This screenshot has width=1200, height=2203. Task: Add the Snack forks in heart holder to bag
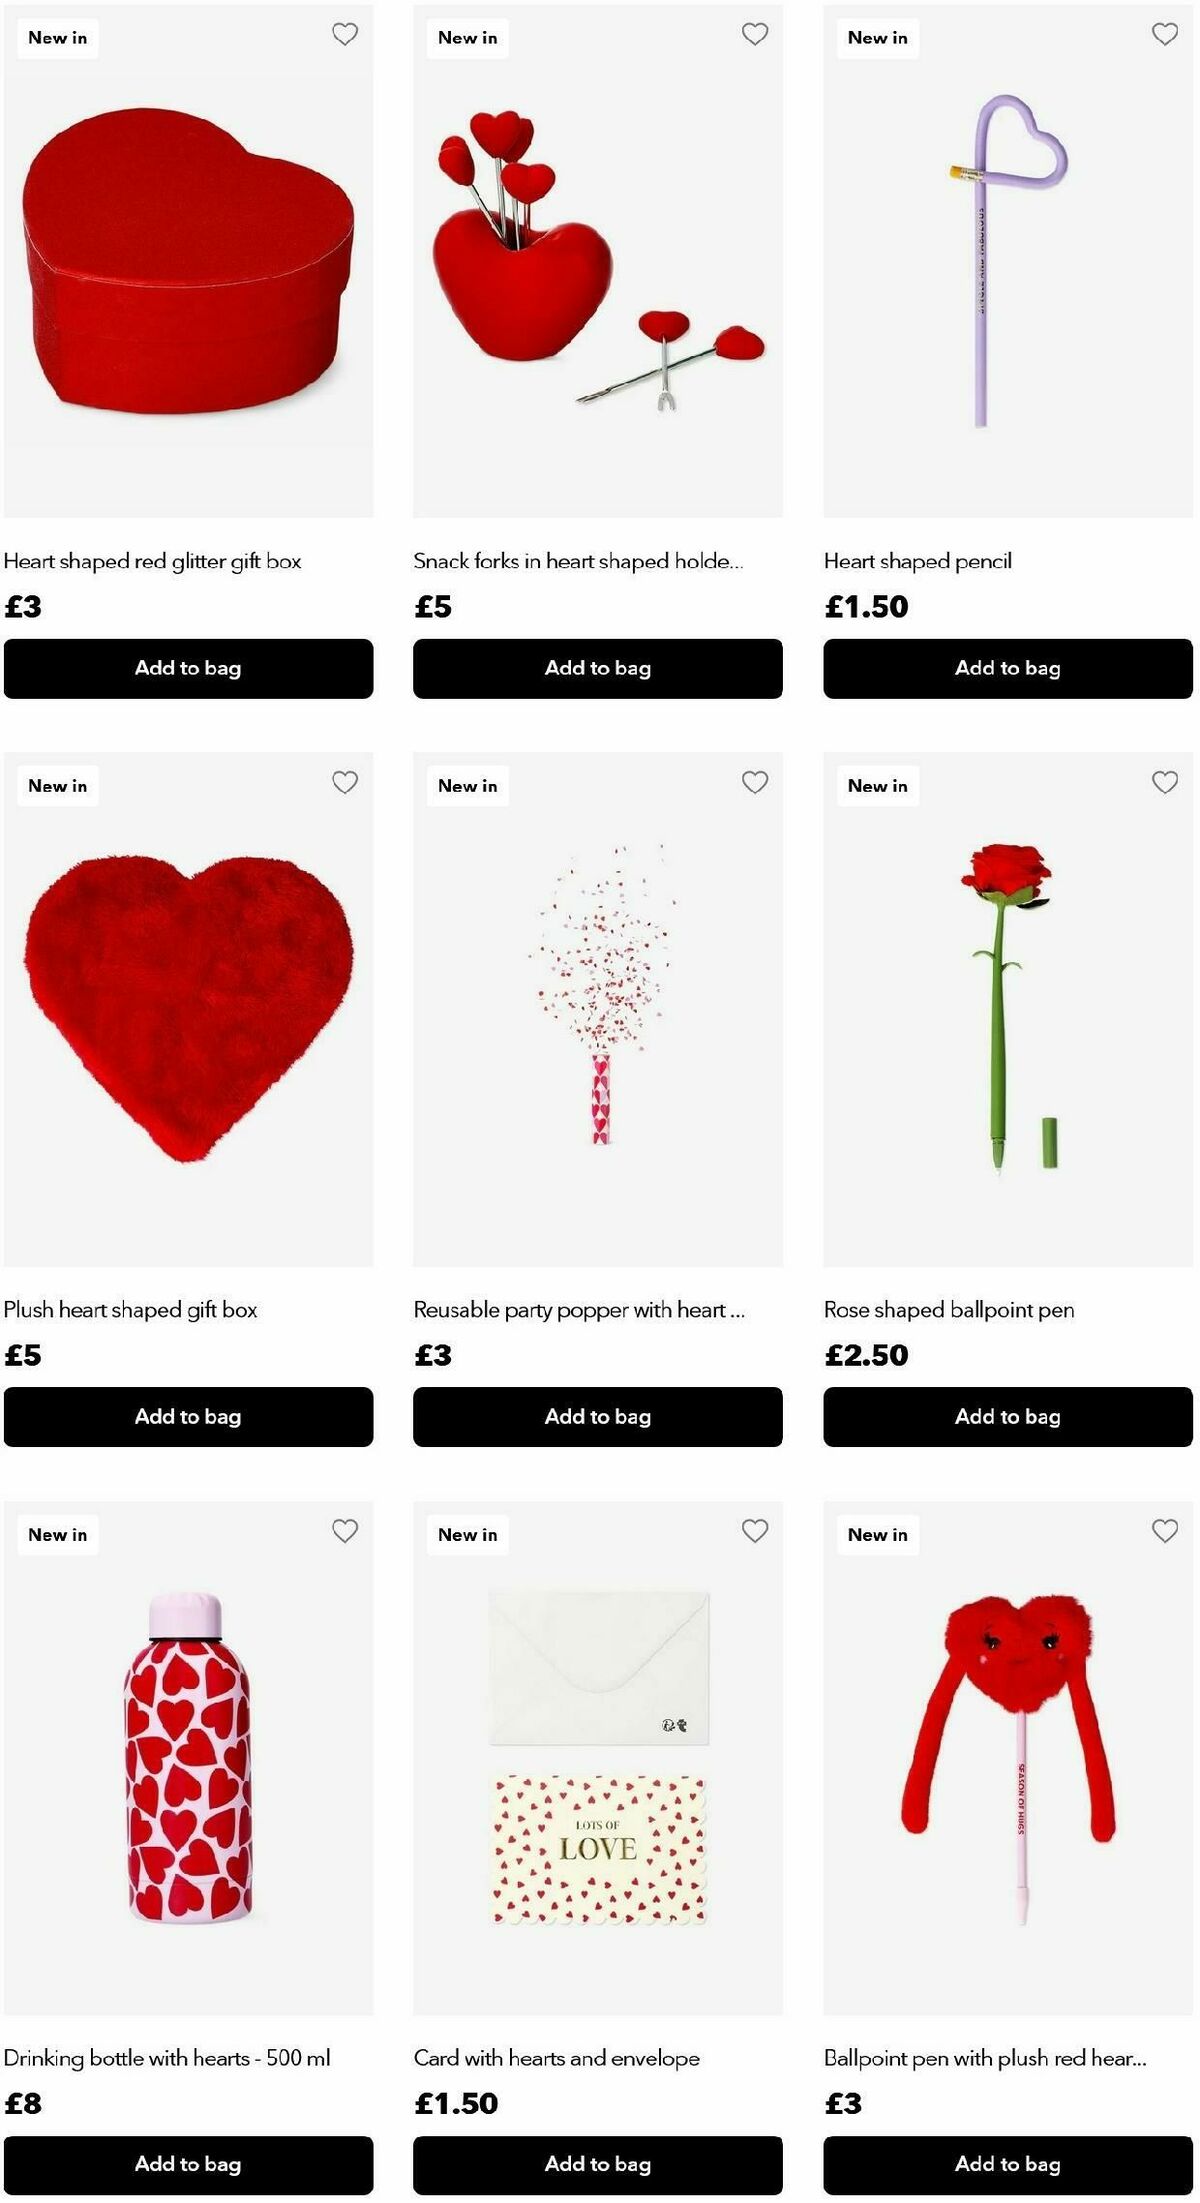pyautogui.click(x=597, y=669)
